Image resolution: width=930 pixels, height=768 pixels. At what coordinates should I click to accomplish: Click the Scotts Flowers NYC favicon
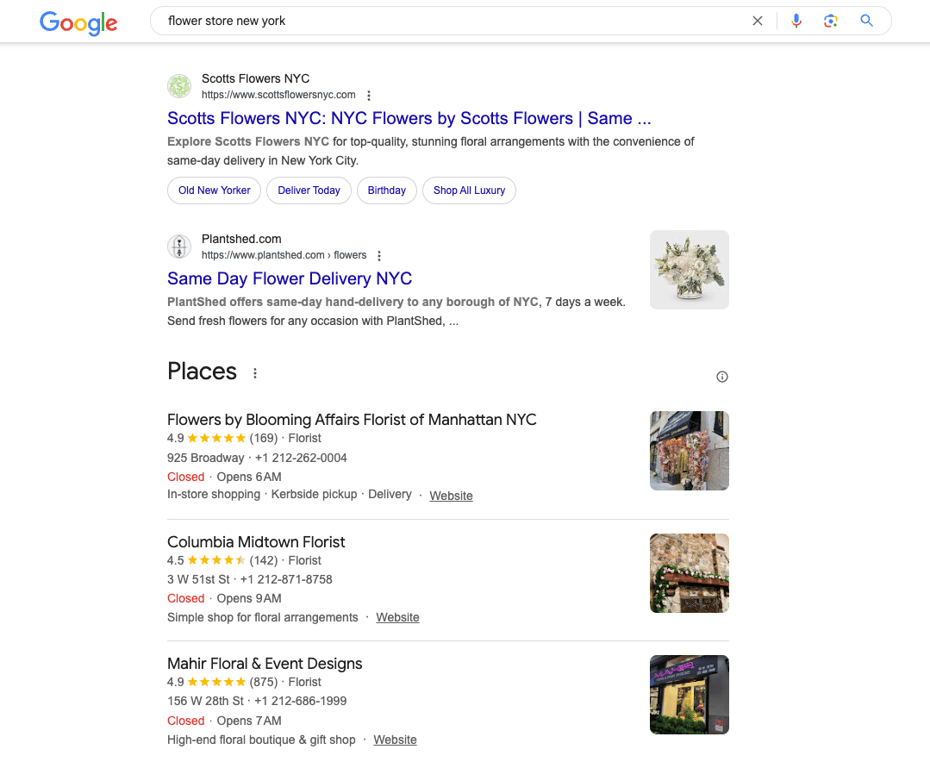(x=179, y=86)
